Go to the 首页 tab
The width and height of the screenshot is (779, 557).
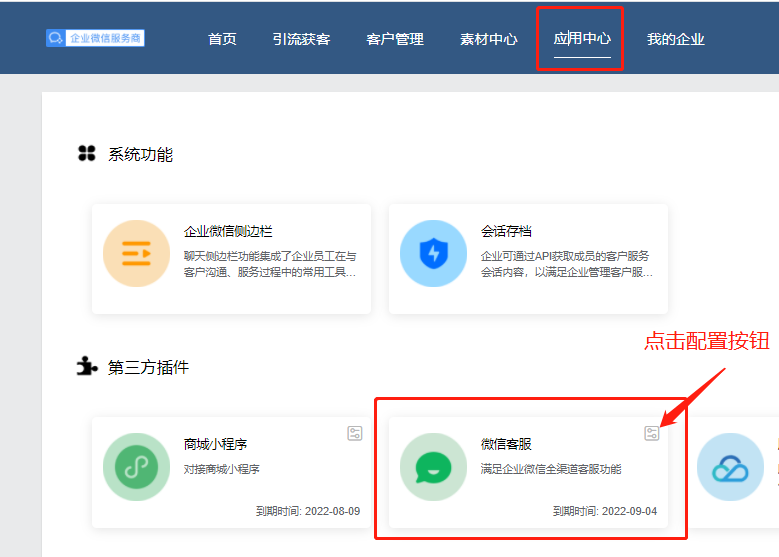point(222,39)
